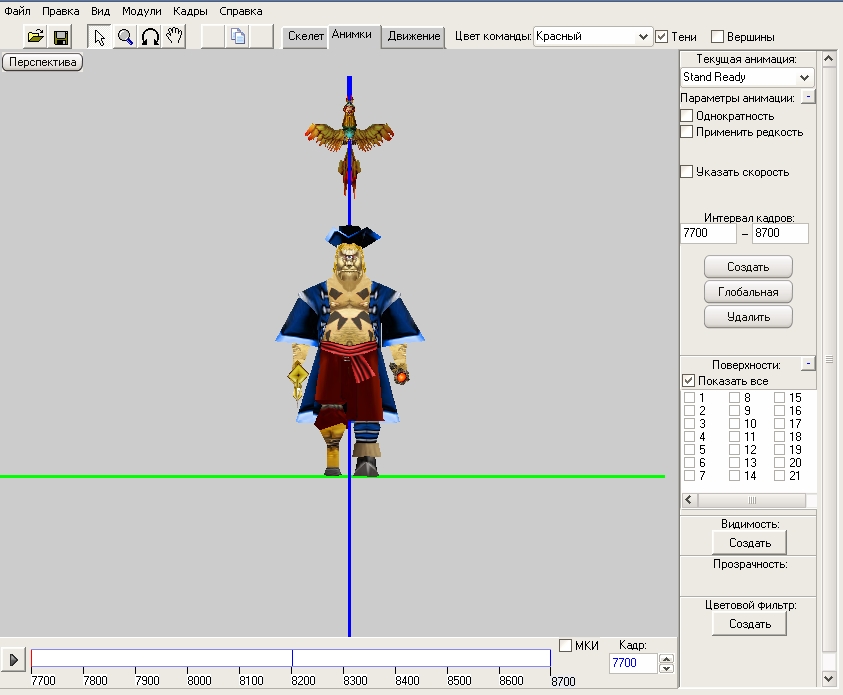The width and height of the screenshot is (843, 695).
Task: Toggle the Тени checkbox
Action: (x=662, y=37)
